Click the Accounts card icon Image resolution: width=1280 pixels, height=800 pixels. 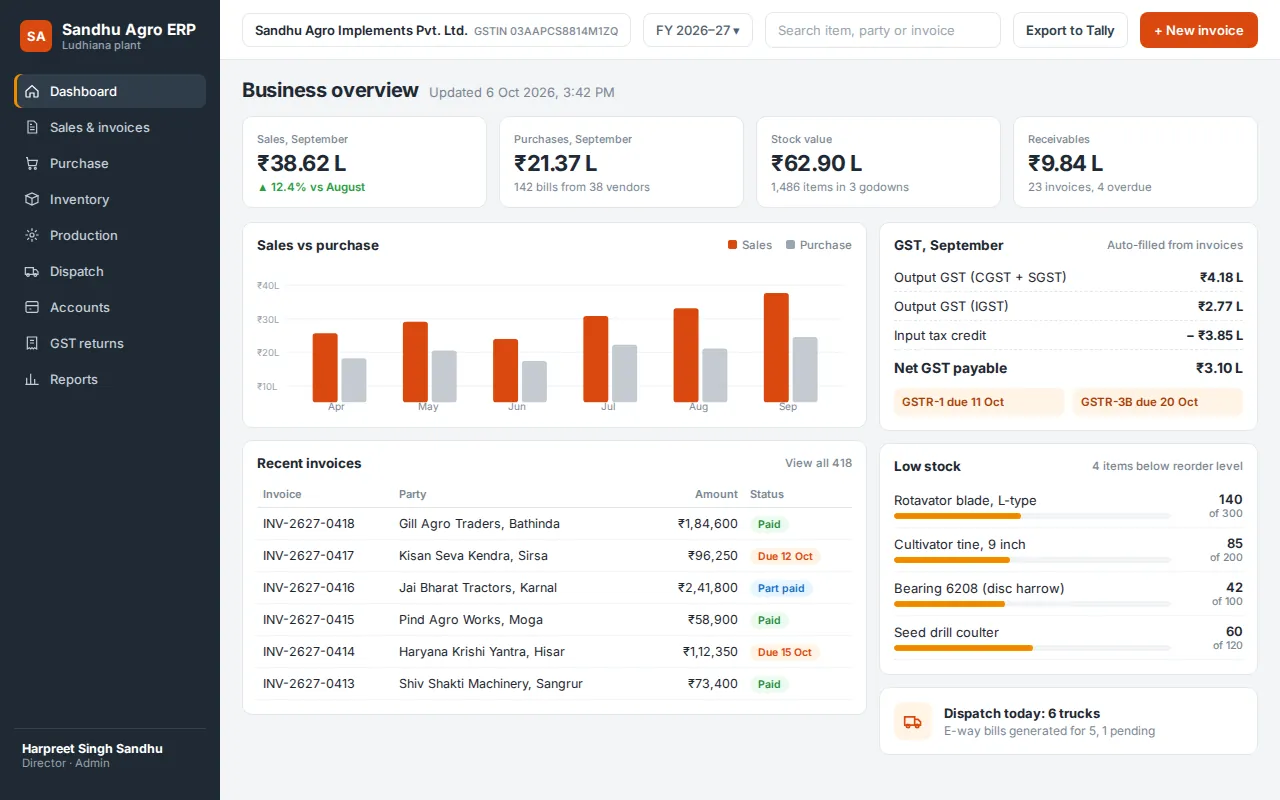[32, 307]
